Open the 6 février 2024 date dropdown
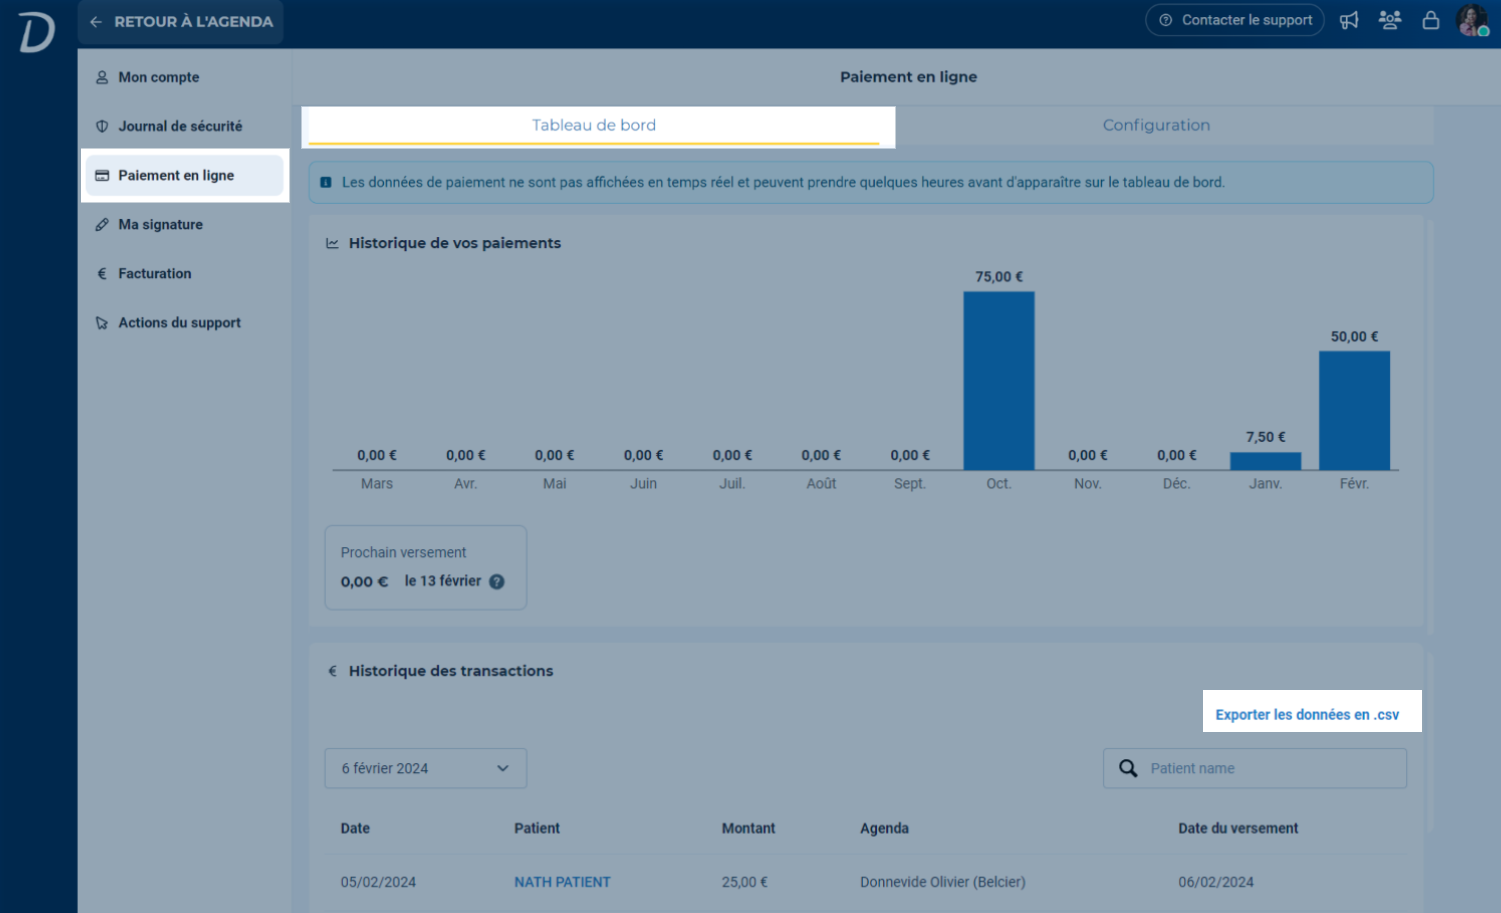 [425, 768]
